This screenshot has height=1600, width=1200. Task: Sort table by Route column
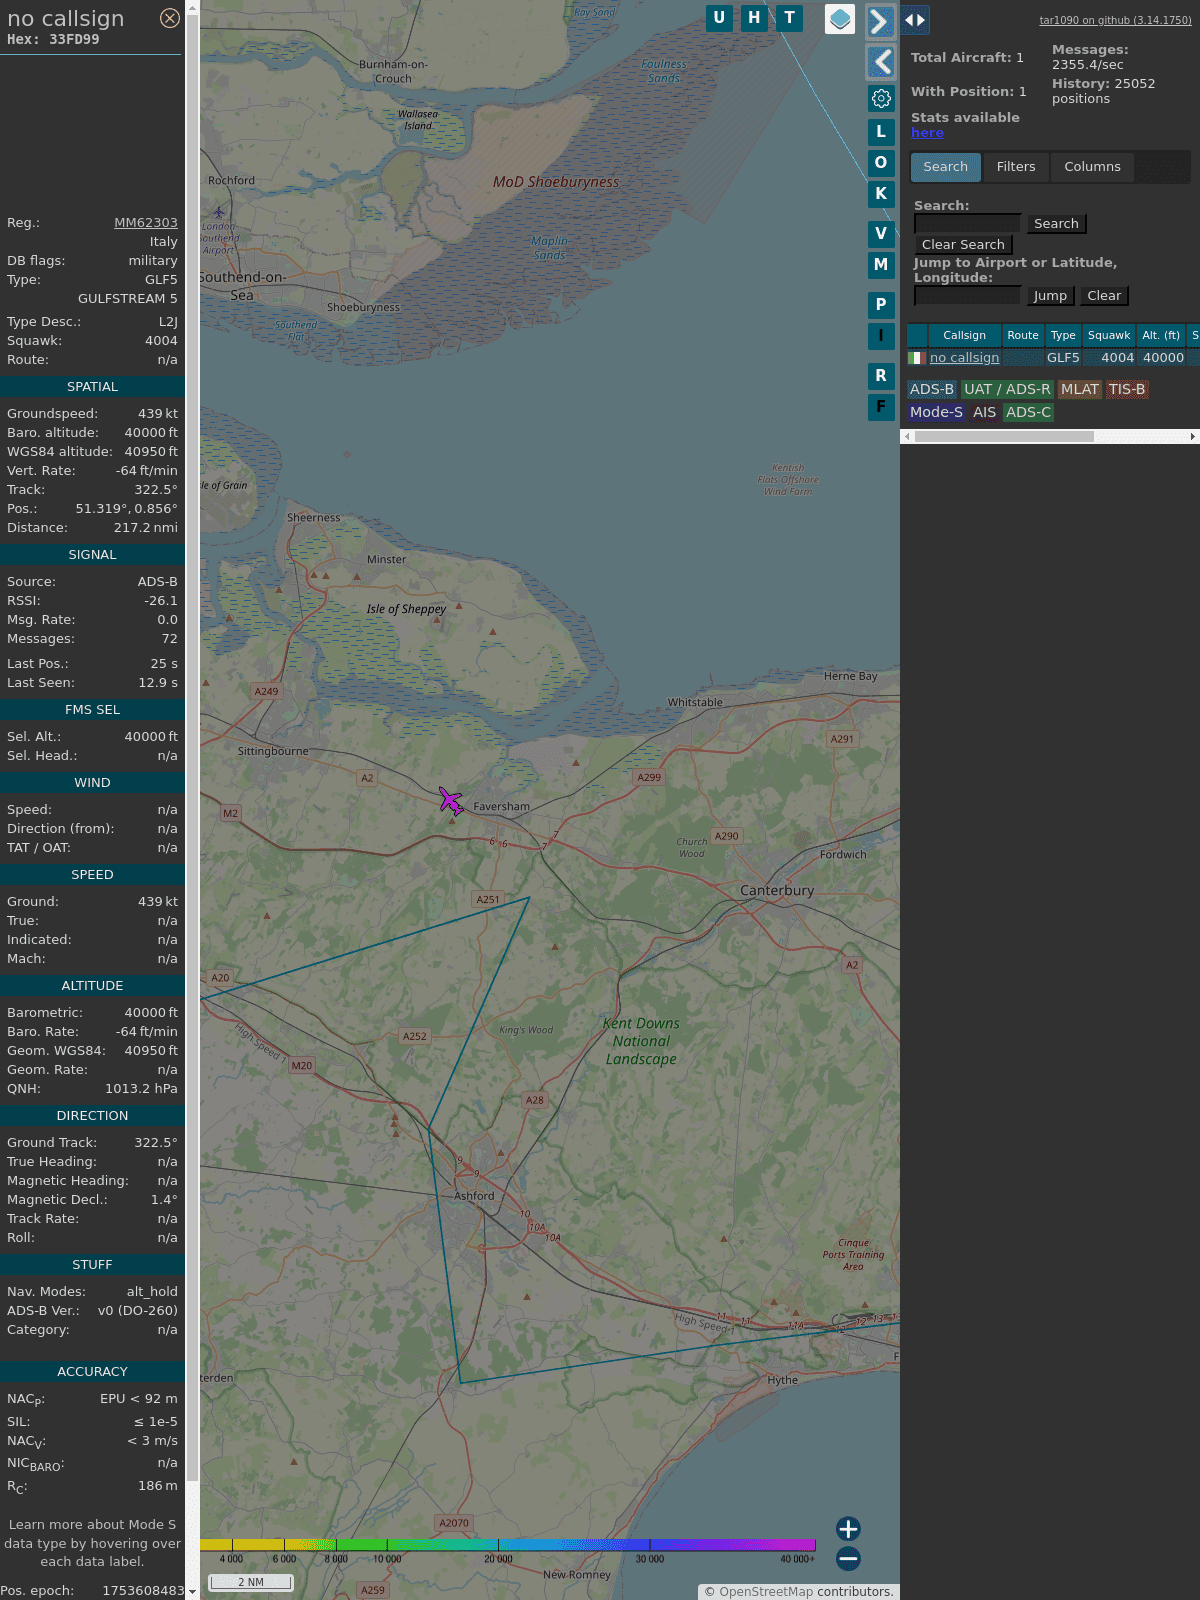point(1023,336)
